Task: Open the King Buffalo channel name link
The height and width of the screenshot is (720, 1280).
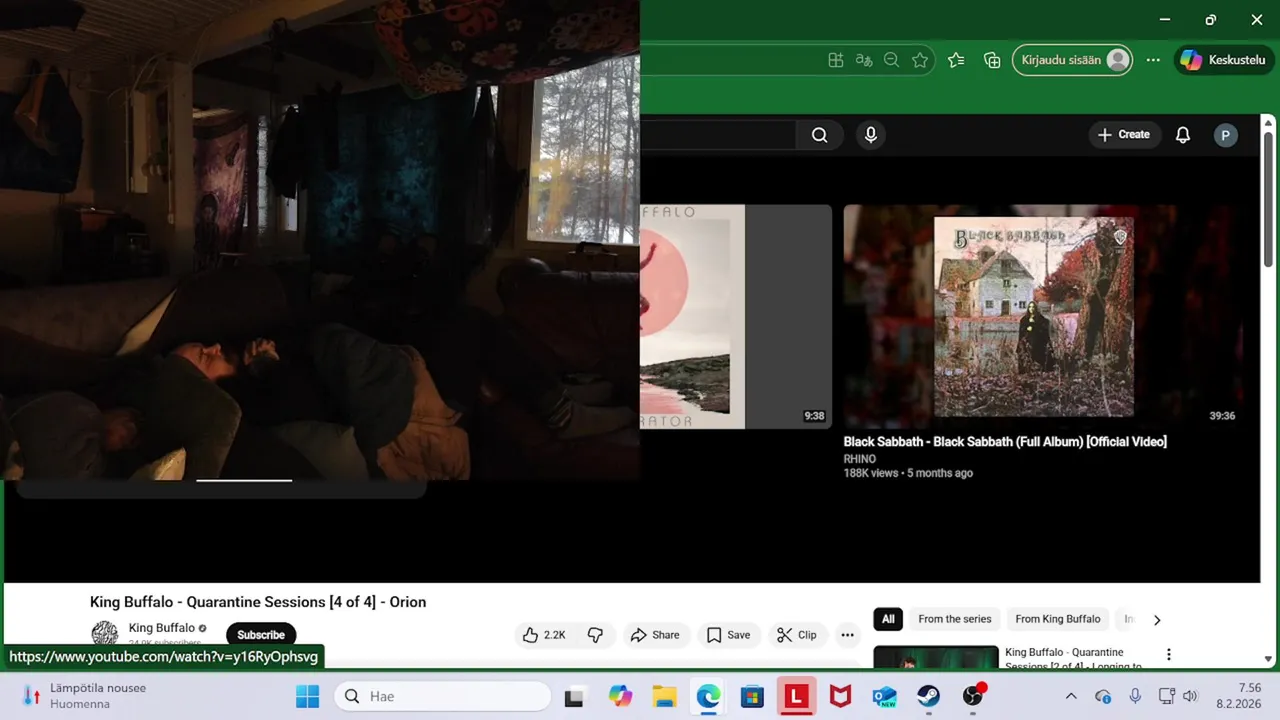Action: click(x=162, y=628)
